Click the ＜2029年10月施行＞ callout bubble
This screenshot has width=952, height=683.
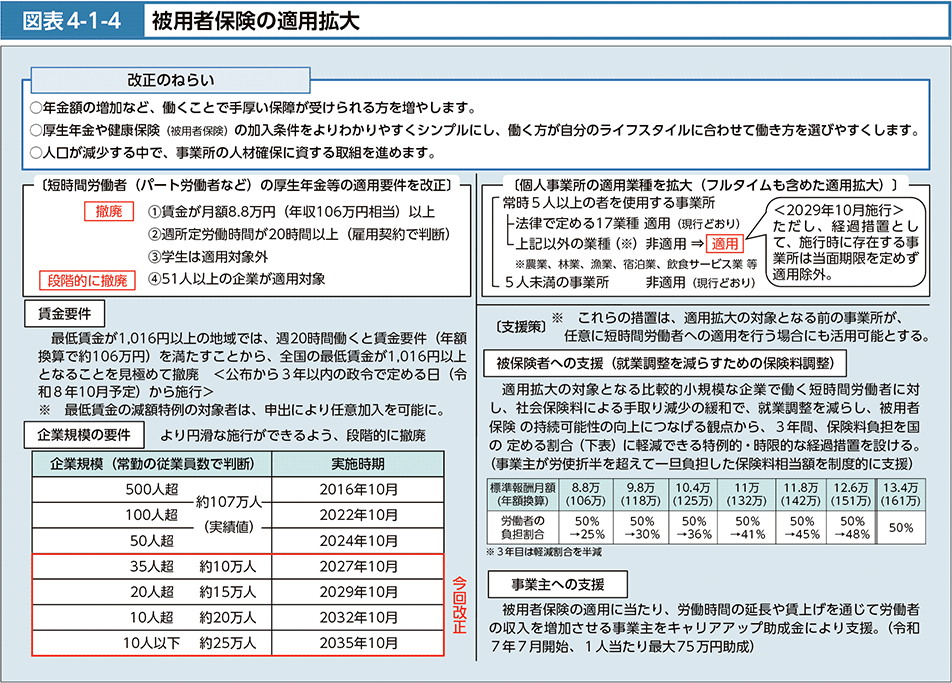[845, 242]
